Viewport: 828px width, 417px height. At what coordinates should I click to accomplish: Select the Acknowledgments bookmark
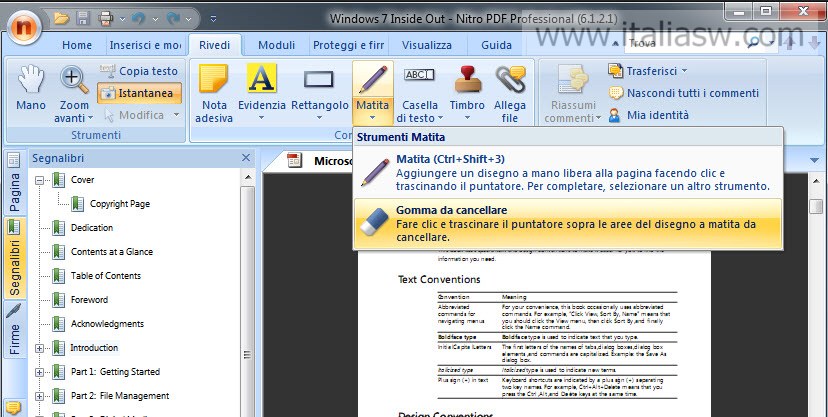pos(107,324)
